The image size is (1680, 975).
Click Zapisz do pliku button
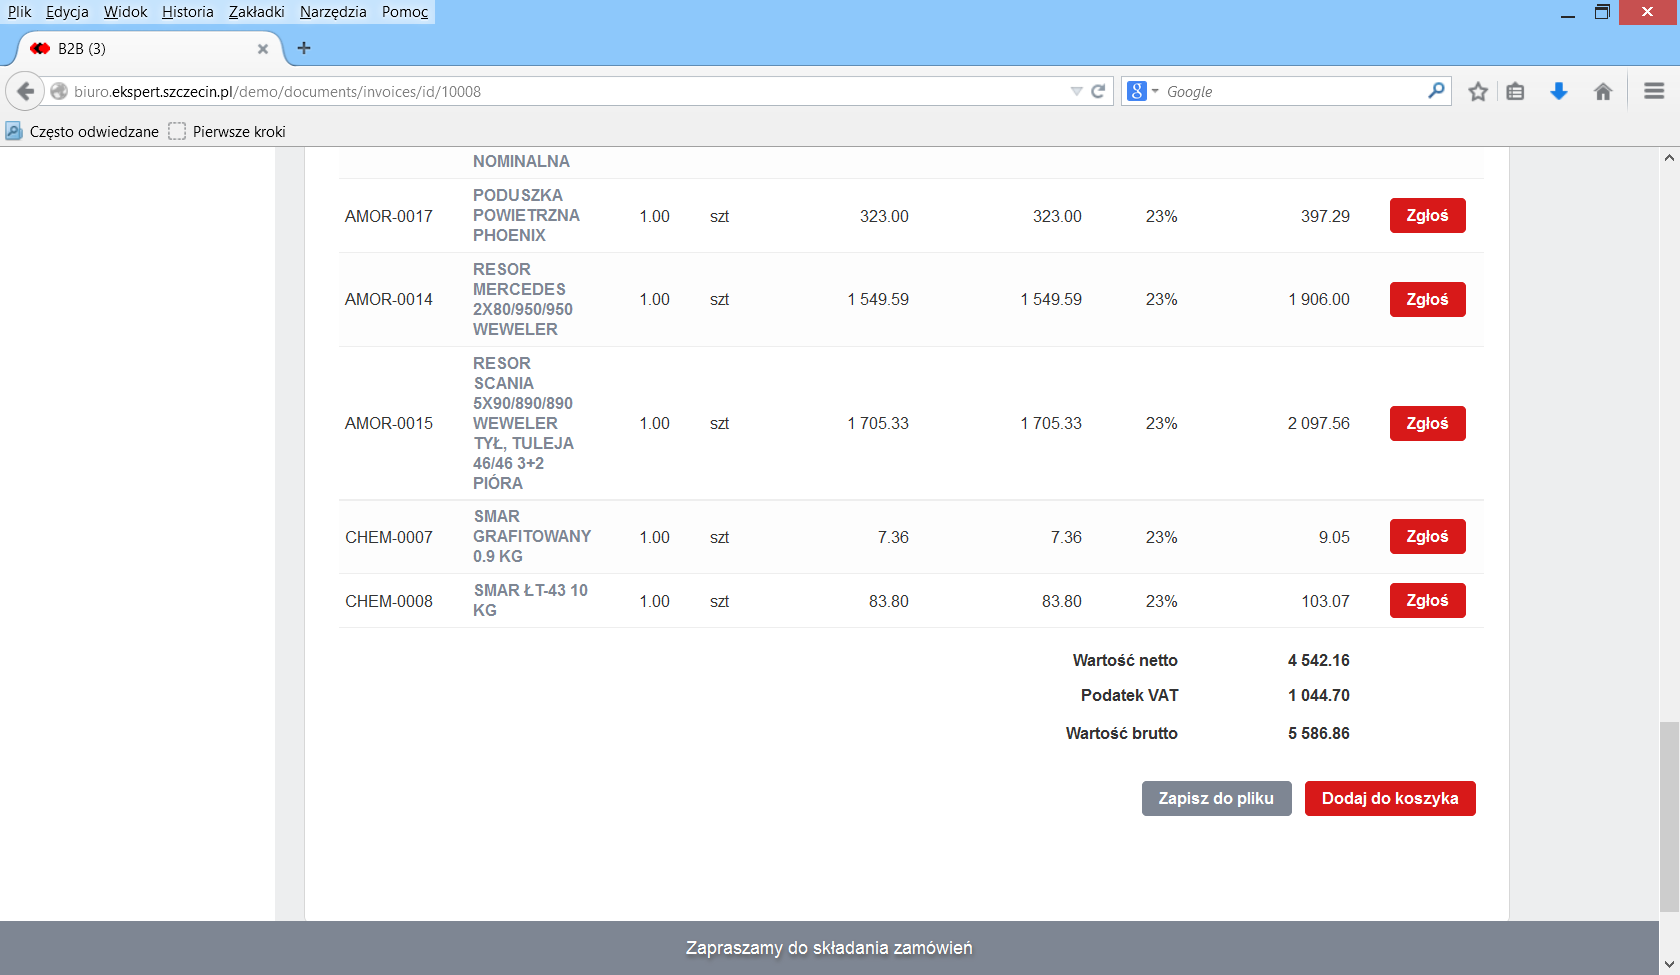tap(1216, 798)
